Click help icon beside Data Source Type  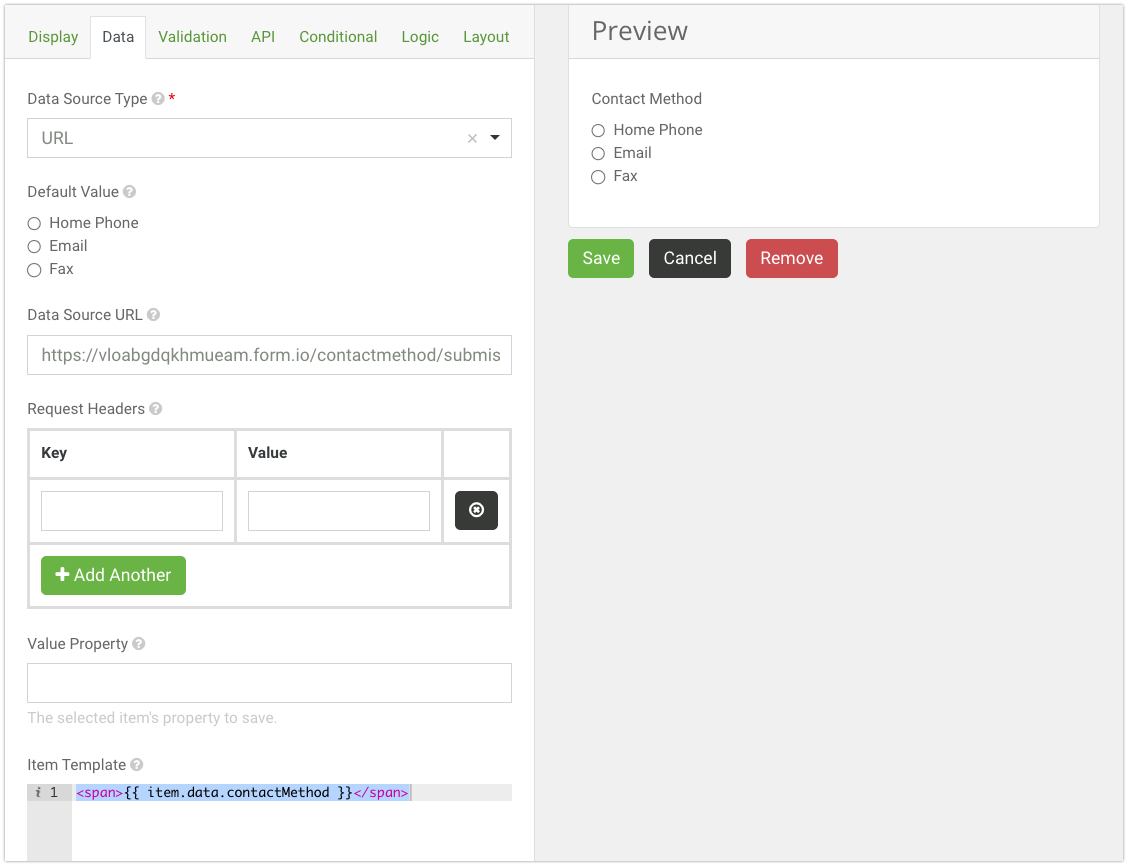(x=158, y=99)
